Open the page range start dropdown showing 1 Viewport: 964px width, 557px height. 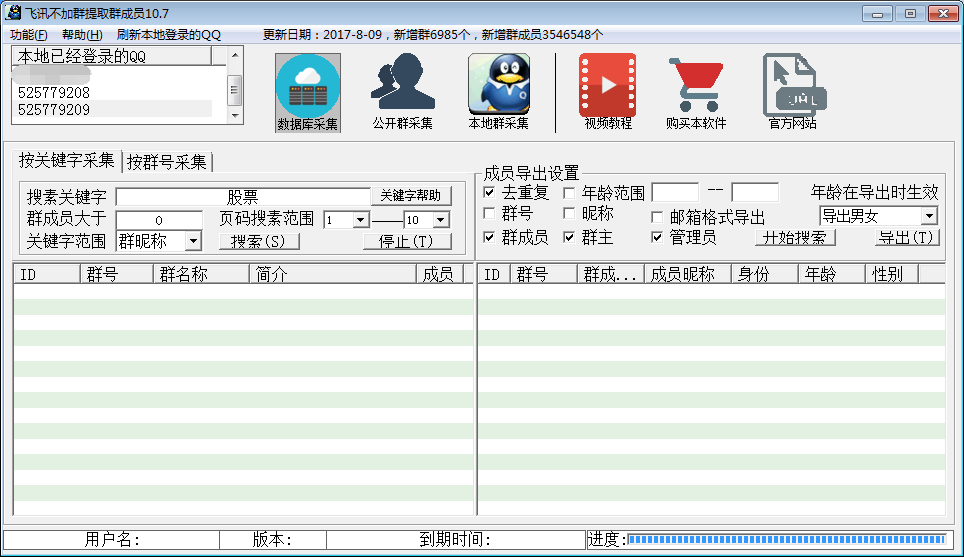pyautogui.click(x=361, y=219)
